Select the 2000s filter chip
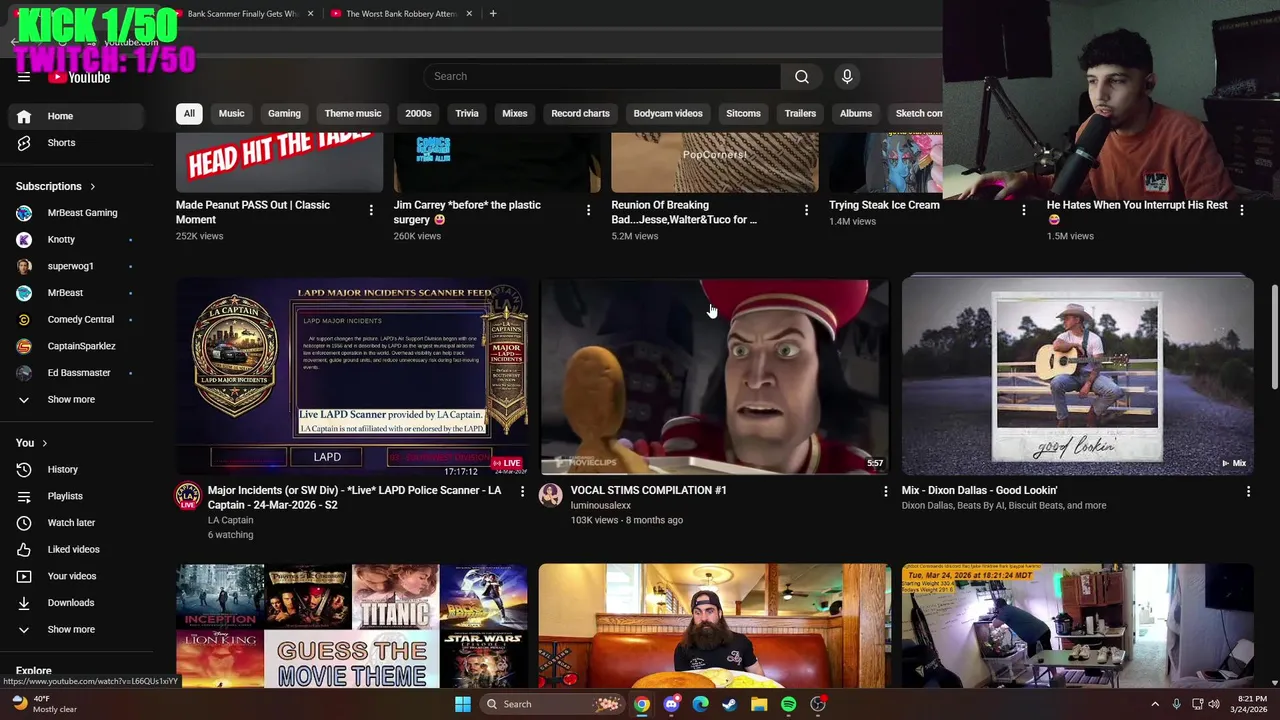This screenshot has width=1280, height=720. coord(418,114)
